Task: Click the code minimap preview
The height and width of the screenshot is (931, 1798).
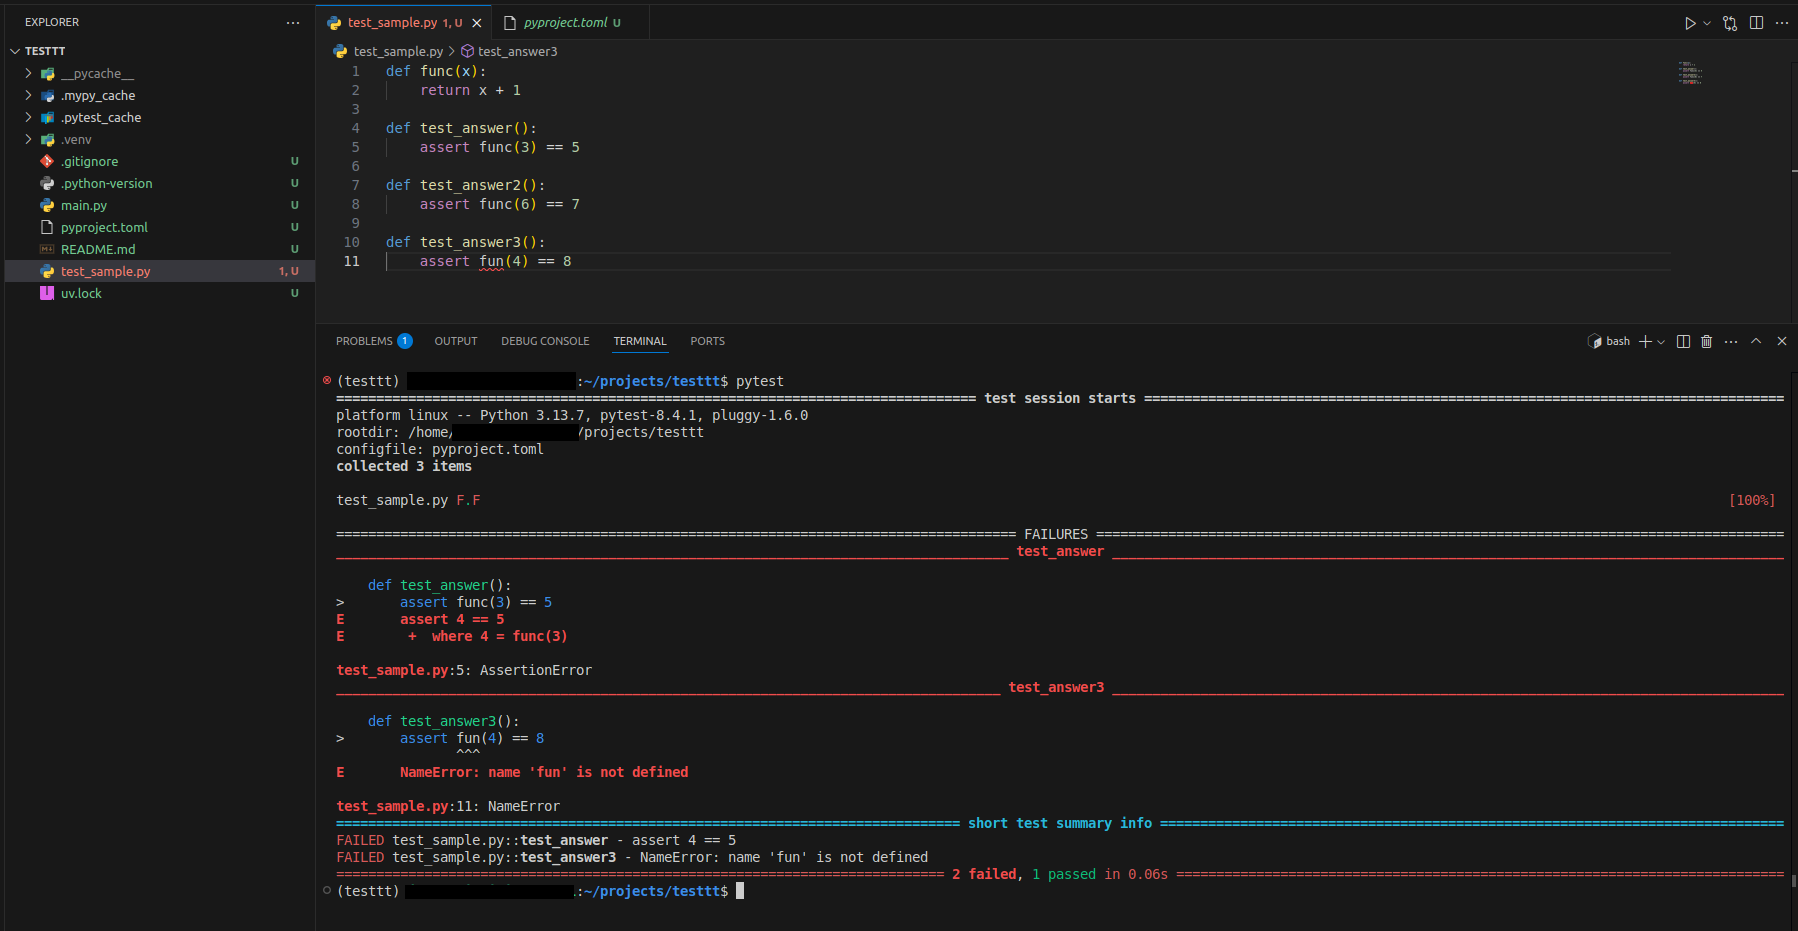Action: click(1690, 73)
